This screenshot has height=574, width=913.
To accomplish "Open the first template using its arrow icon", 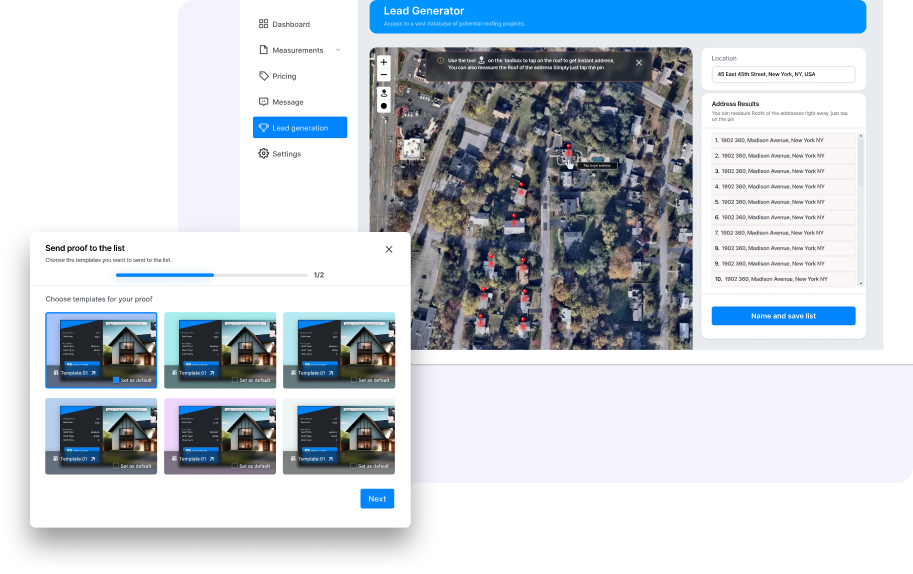I will pos(93,372).
